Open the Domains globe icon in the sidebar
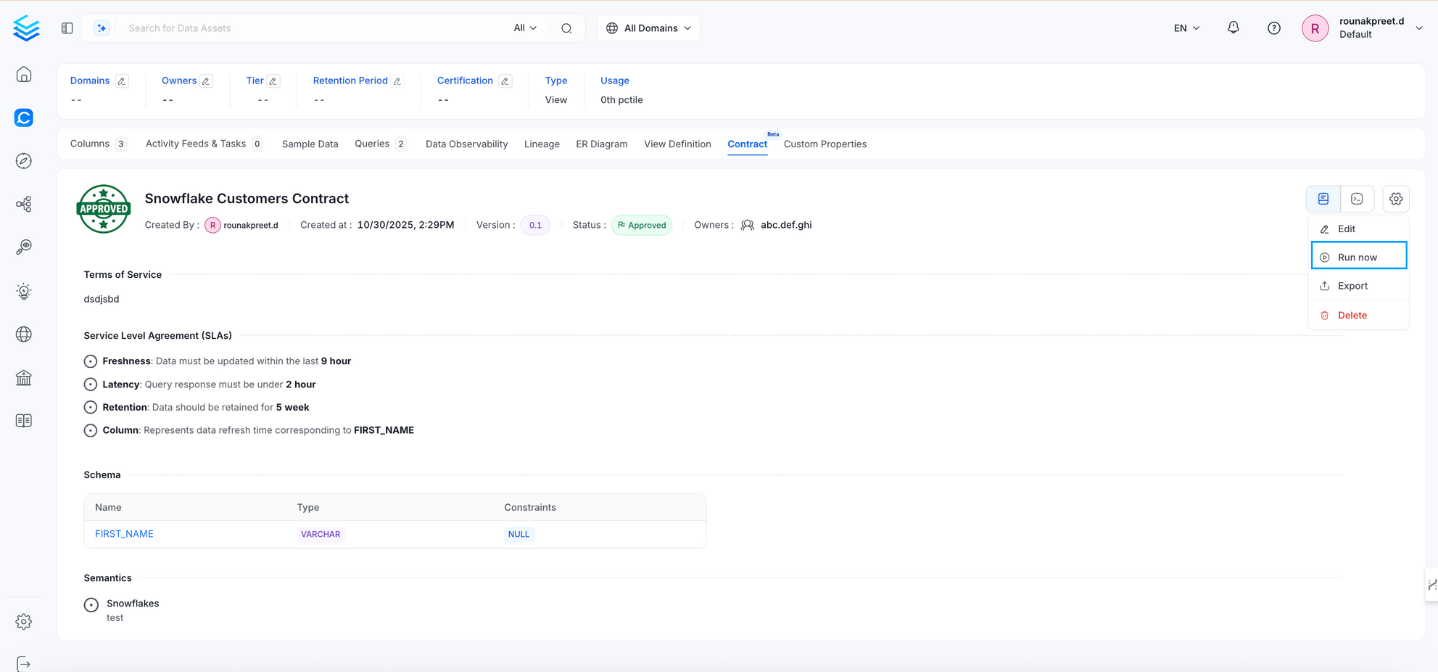 [24, 334]
